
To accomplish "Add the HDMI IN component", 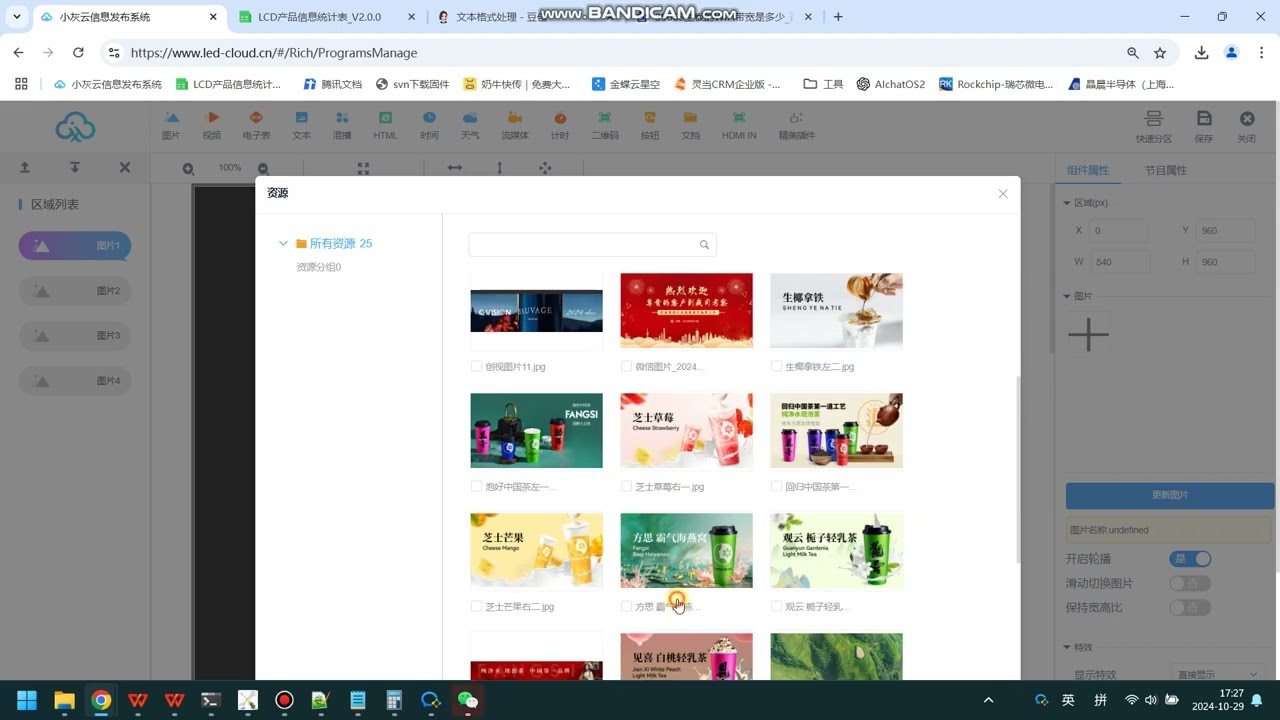I will coord(739,126).
